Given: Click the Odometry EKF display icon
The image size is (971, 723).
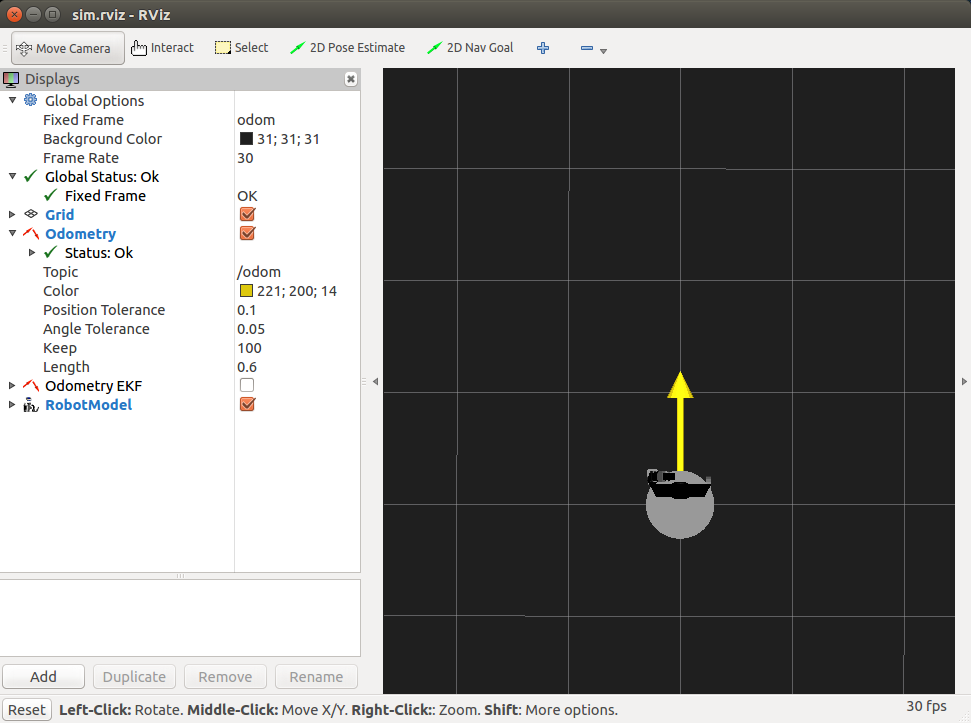Looking at the screenshot, I should [x=31, y=386].
